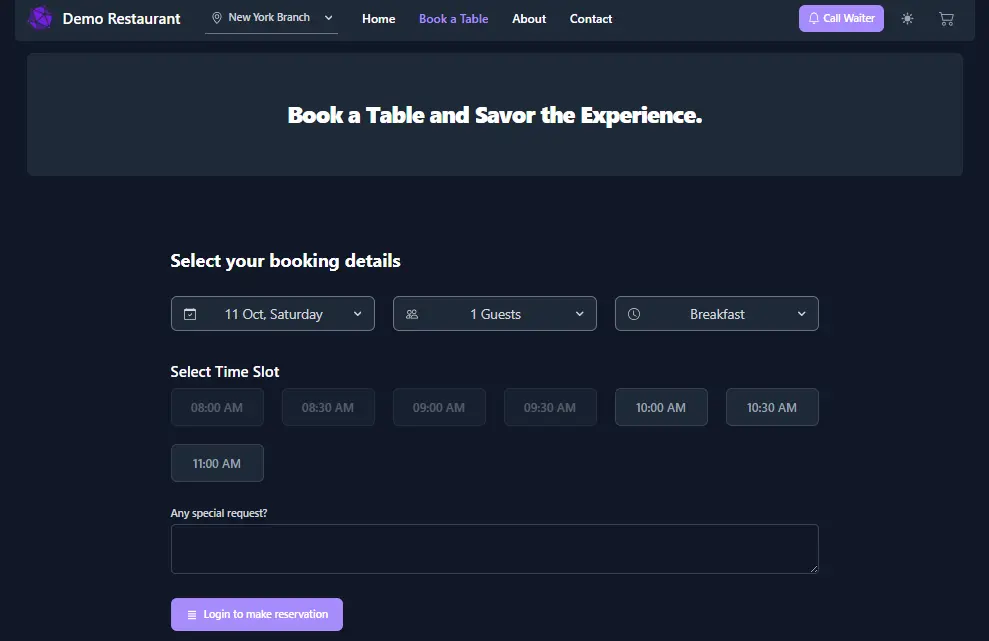
Task: Click the clock icon in meal selector
Action: (634, 314)
